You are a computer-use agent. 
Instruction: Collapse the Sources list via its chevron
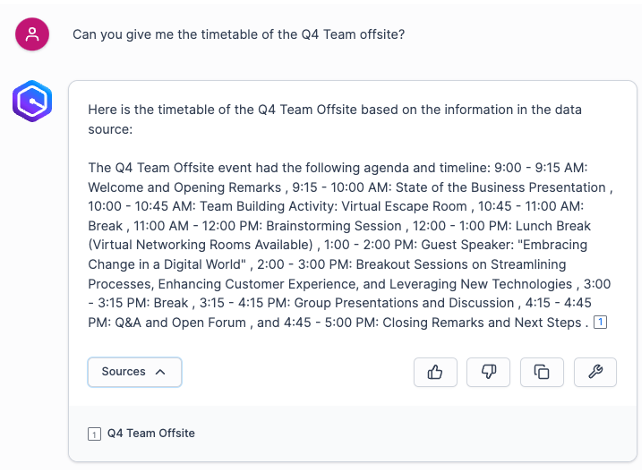(x=159, y=372)
